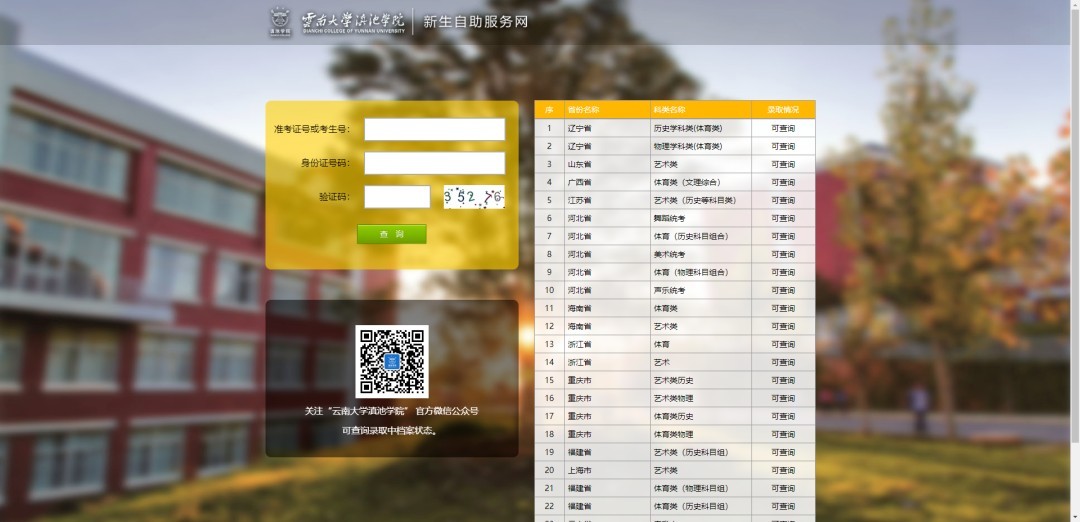Image resolution: width=1080 pixels, height=522 pixels.
Task: Click the 关注云南大学滇池学院官方微信公众号 text
Action: [391, 411]
